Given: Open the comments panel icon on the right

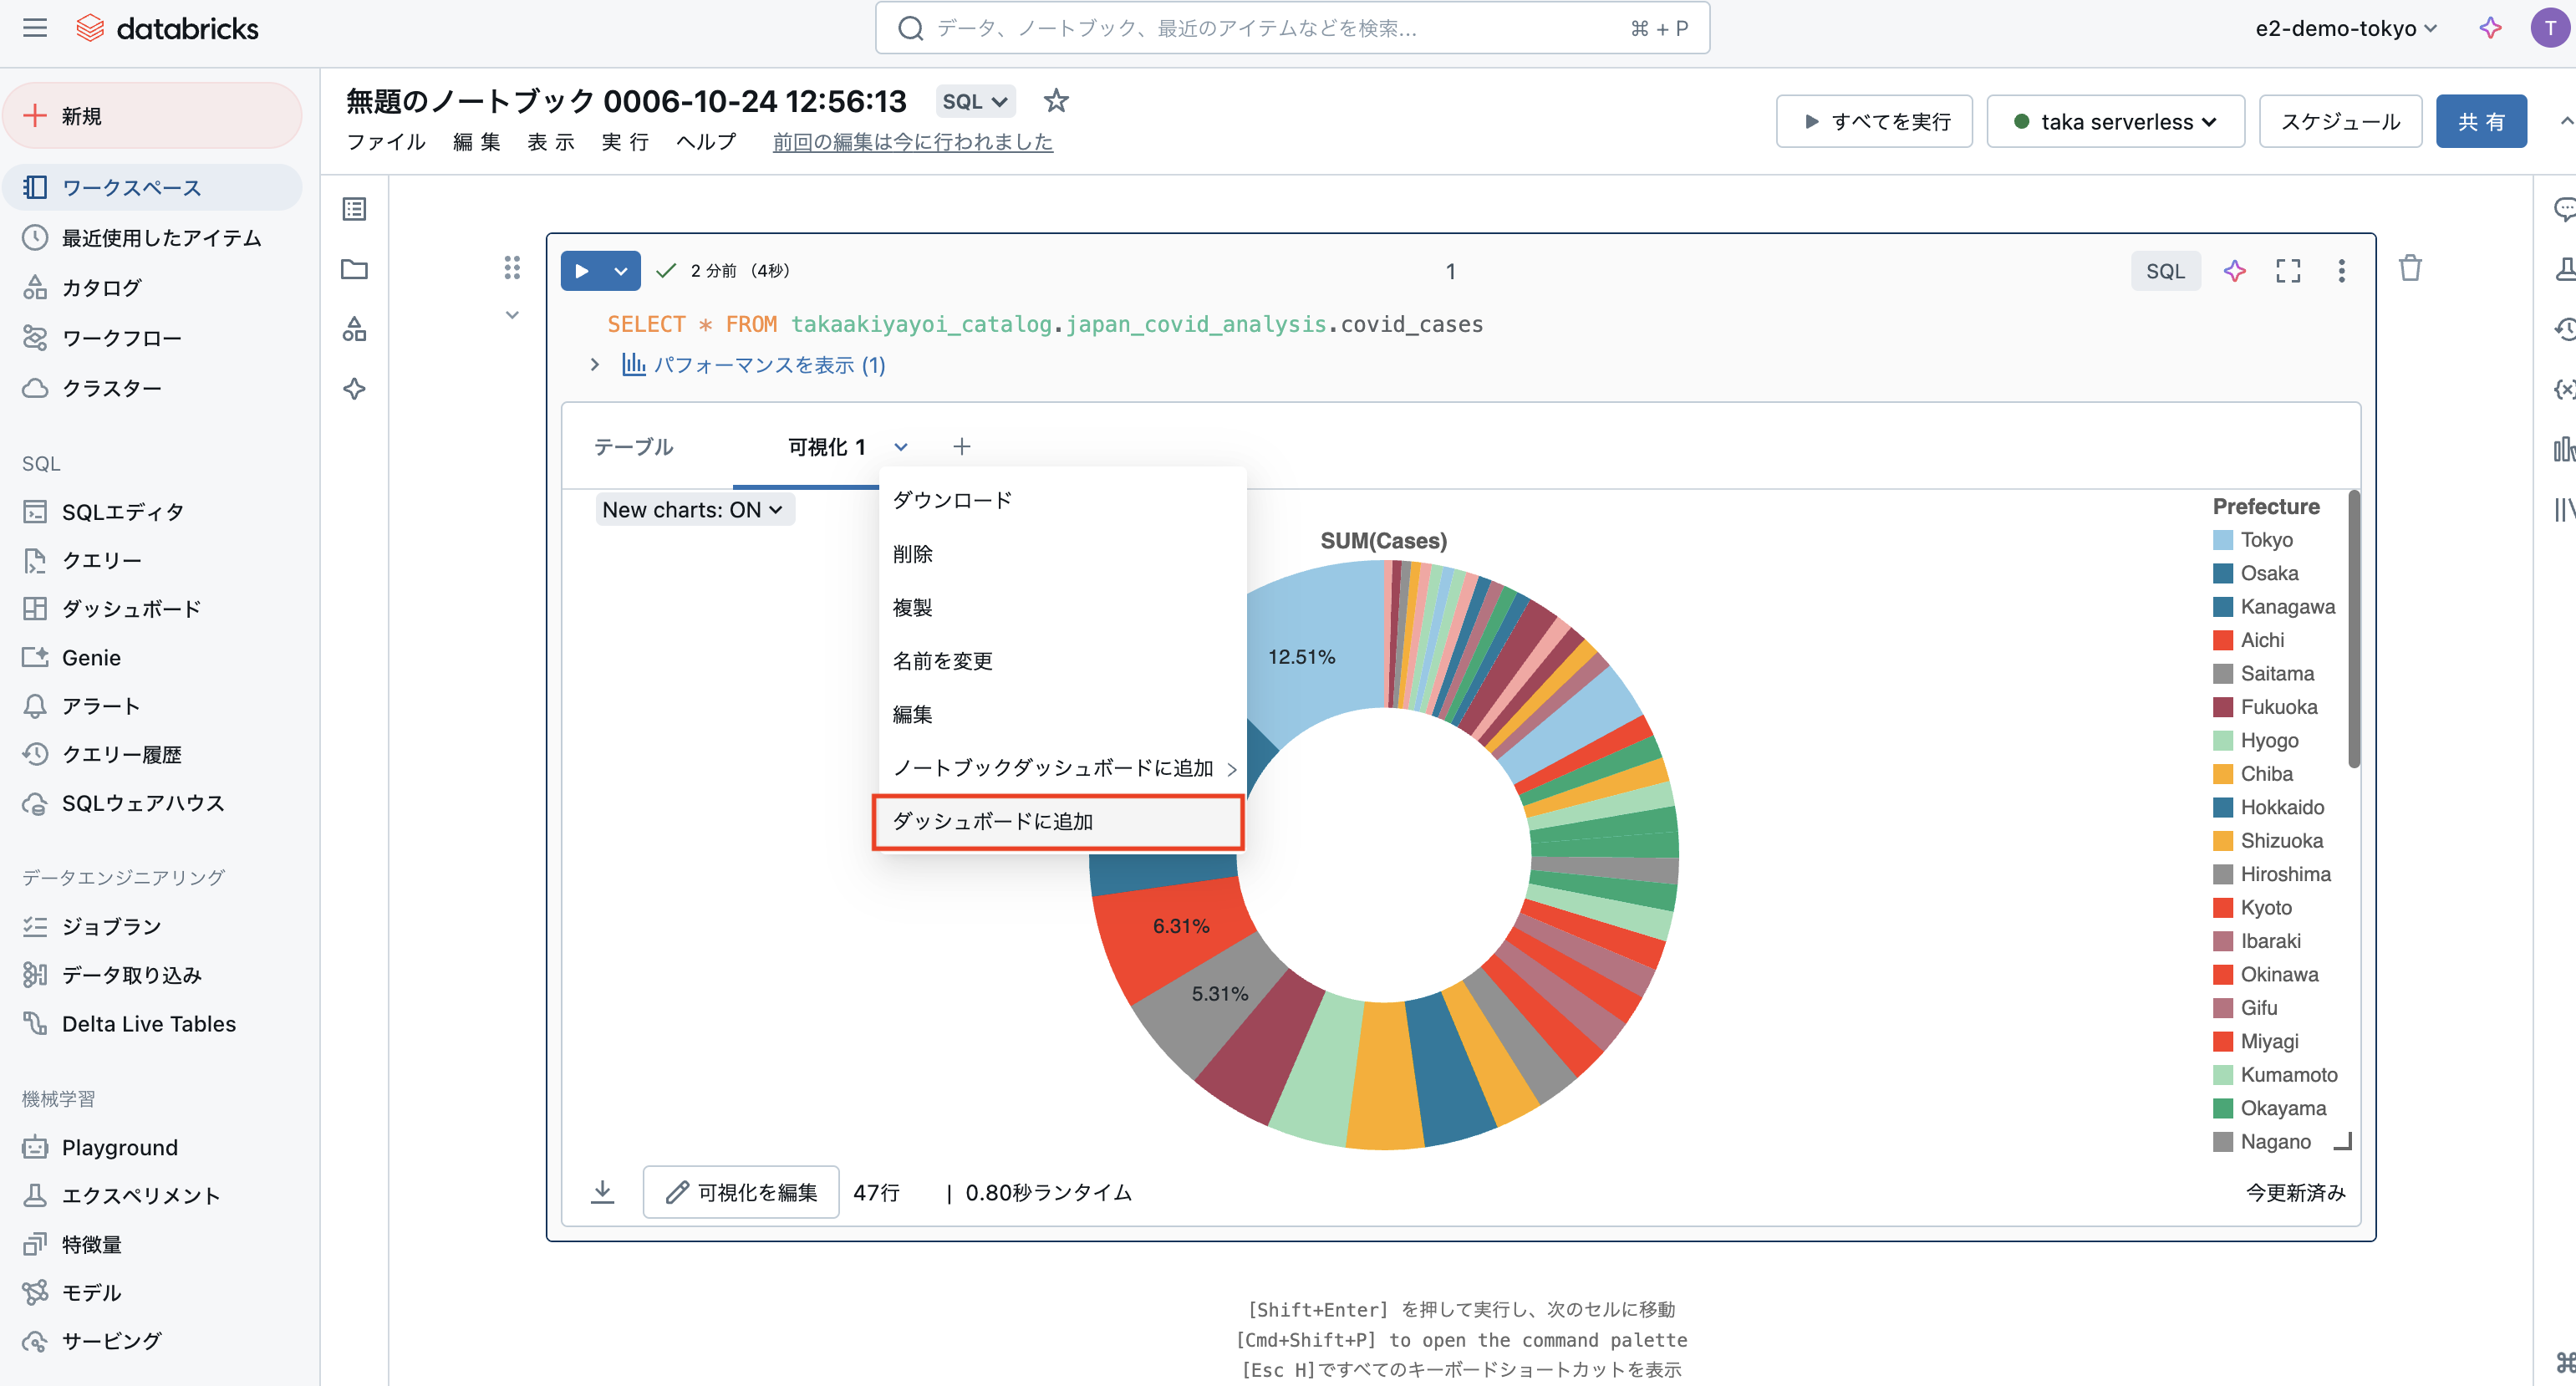Looking at the screenshot, I should coord(2564,209).
